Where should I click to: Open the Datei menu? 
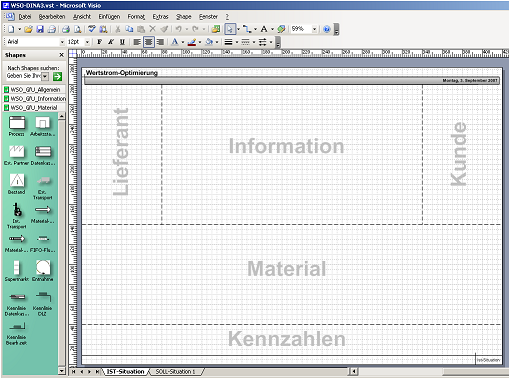click(x=25, y=17)
